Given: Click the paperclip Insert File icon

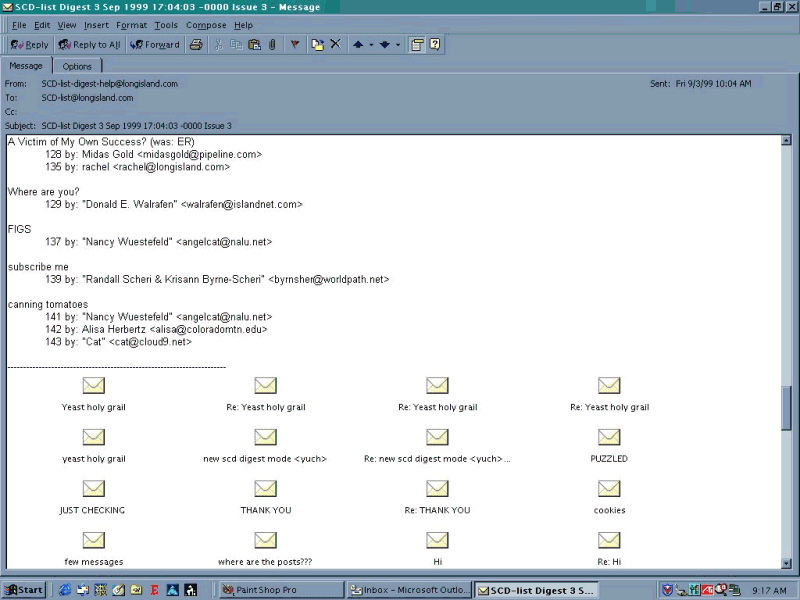Looking at the screenshot, I should (271, 44).
